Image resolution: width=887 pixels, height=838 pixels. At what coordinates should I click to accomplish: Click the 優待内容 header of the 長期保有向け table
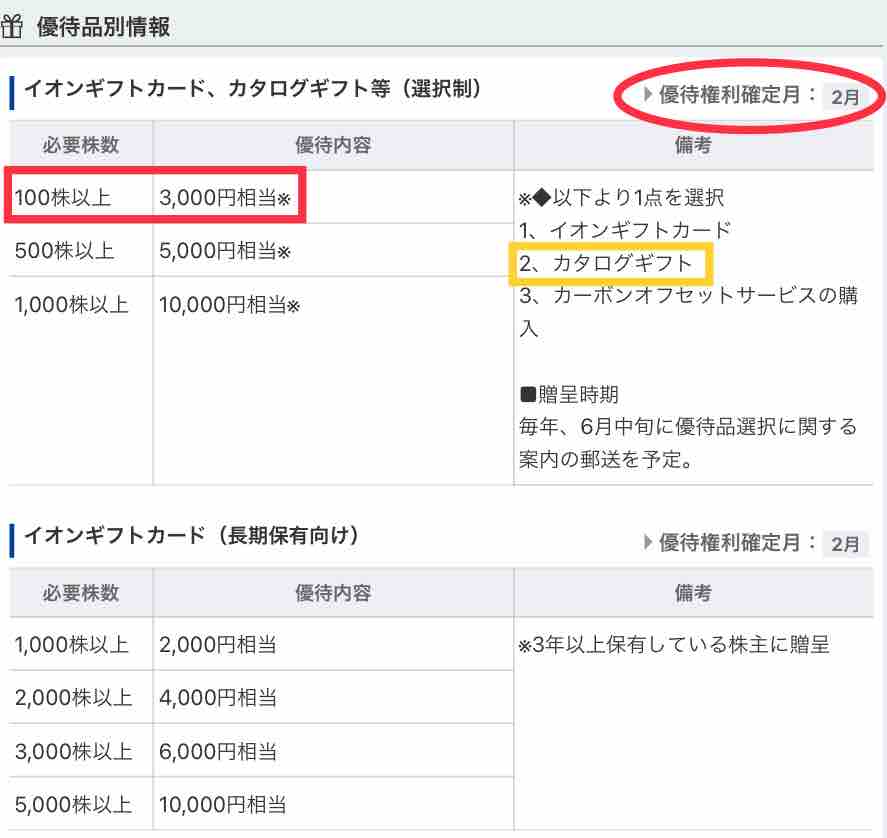(x=333, y=593)
